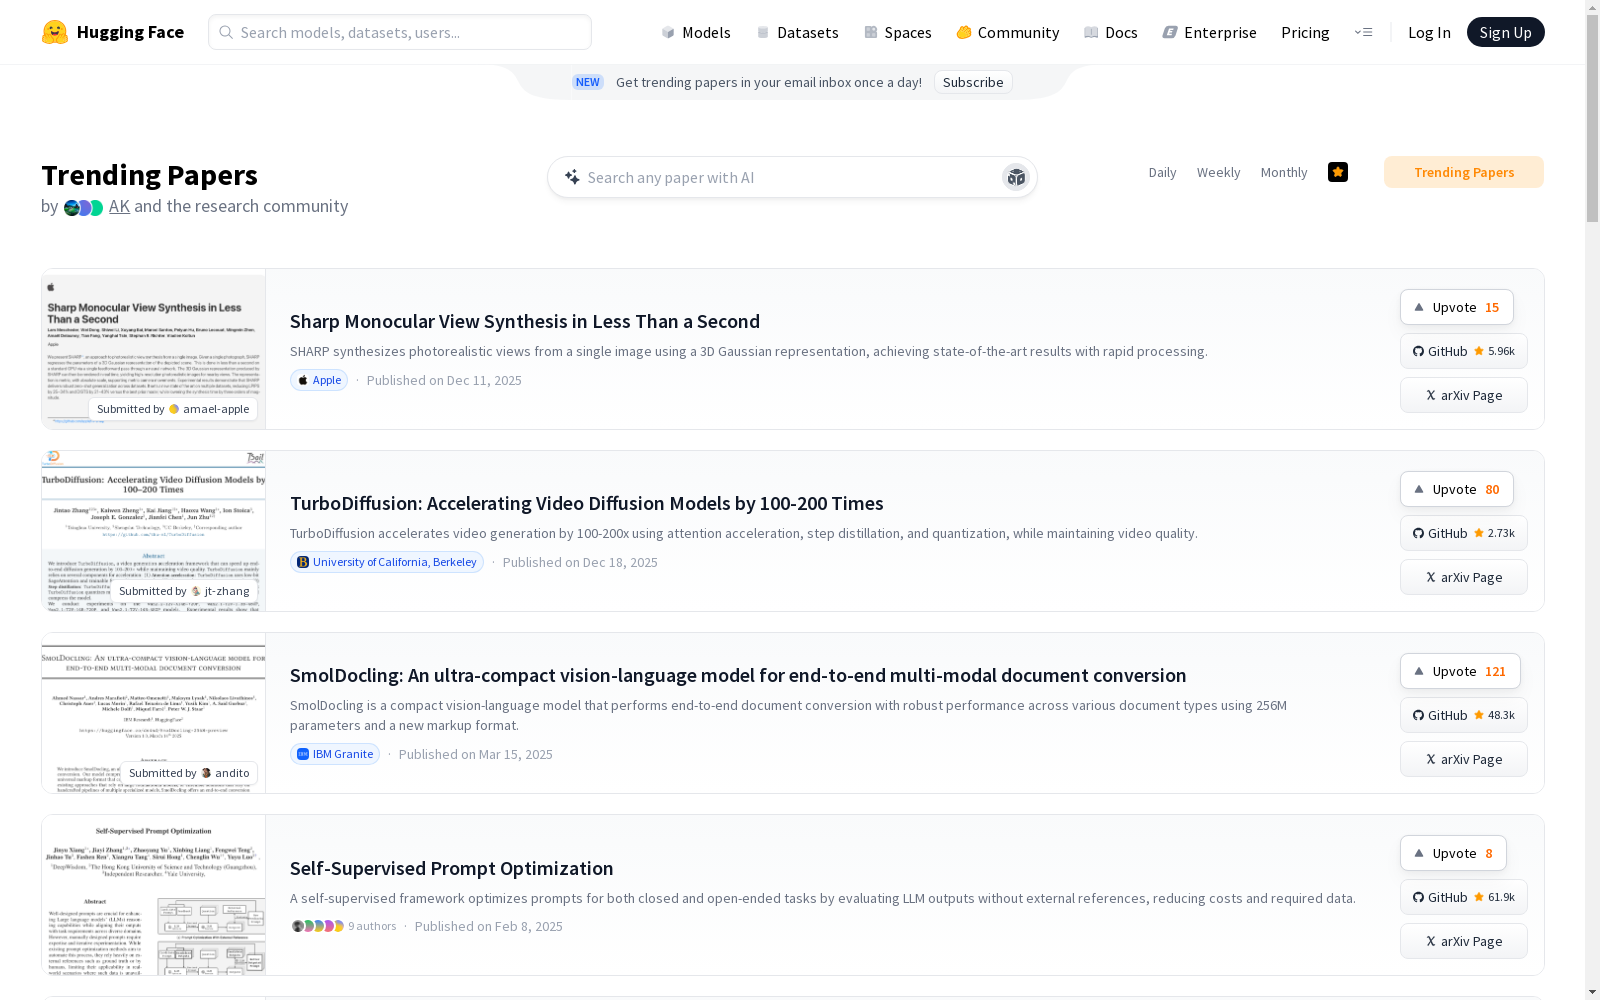
Task: Open GitHub repo for Self-Supervised Prompt Optimization
Action: click(x=1463, y=897)
